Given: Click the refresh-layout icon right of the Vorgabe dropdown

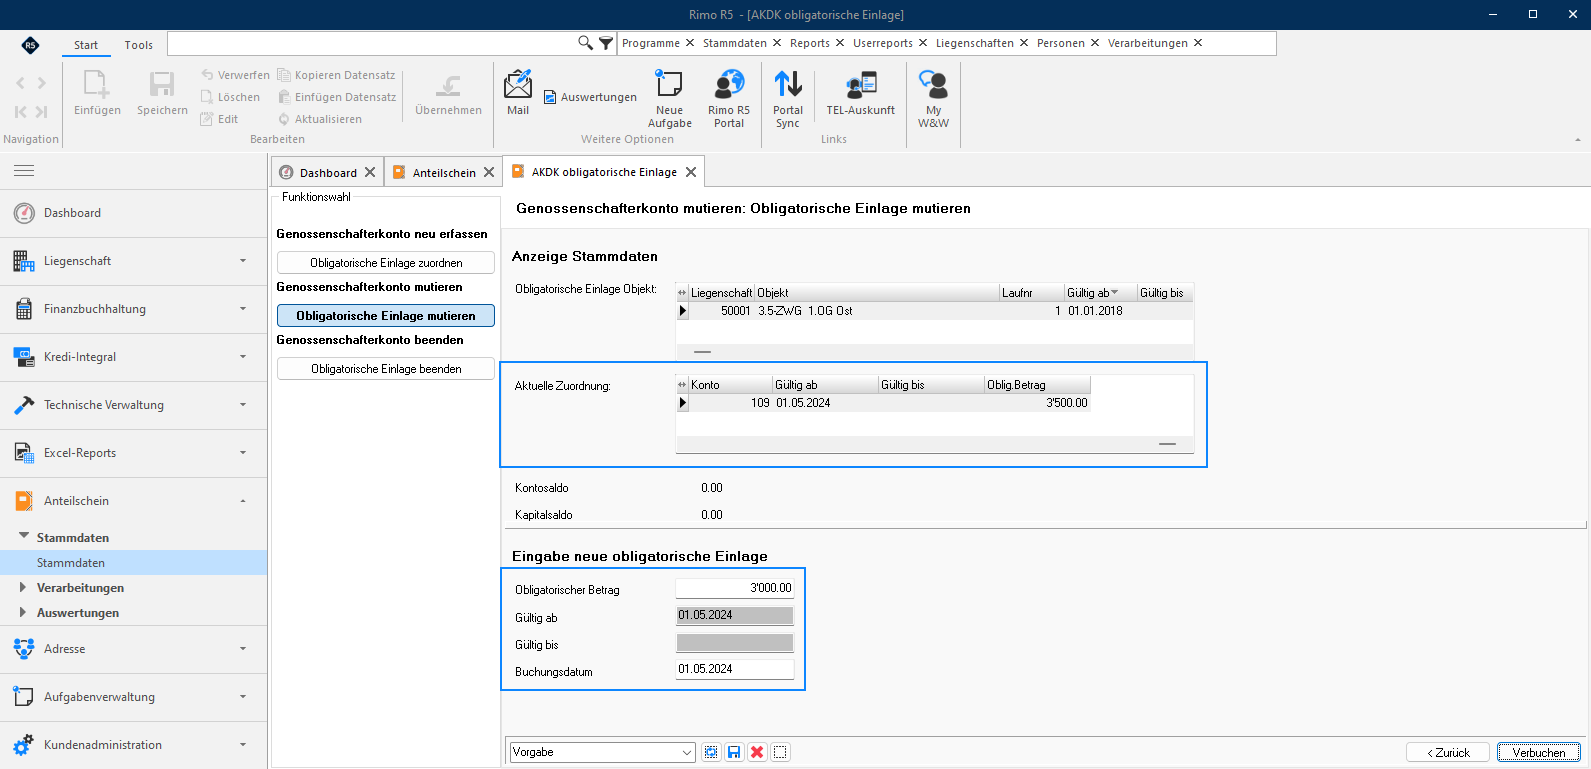Looking at the screenshot, I should pos(711,752).
